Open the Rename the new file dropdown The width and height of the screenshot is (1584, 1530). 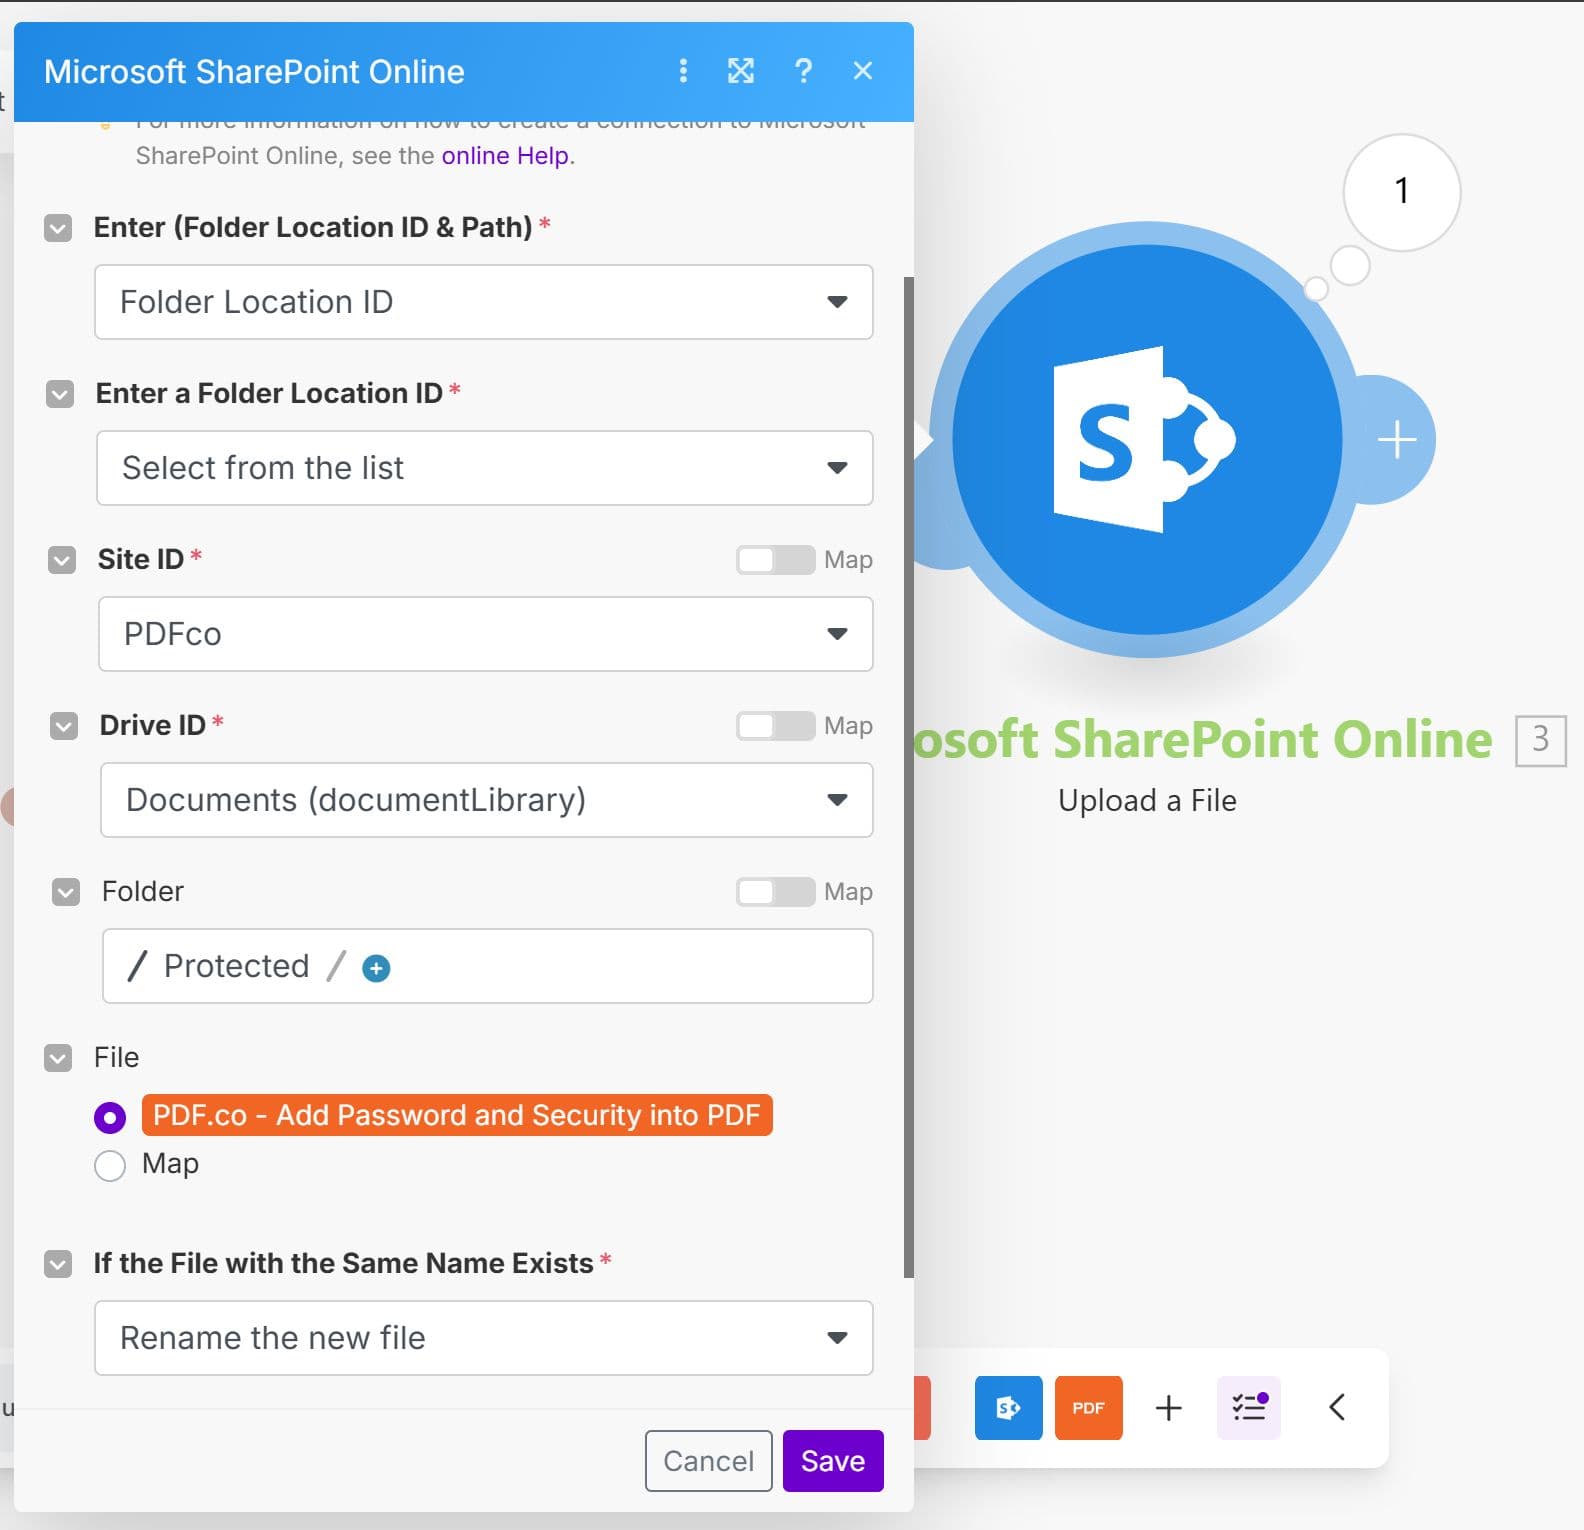[x=483, y=1338]
